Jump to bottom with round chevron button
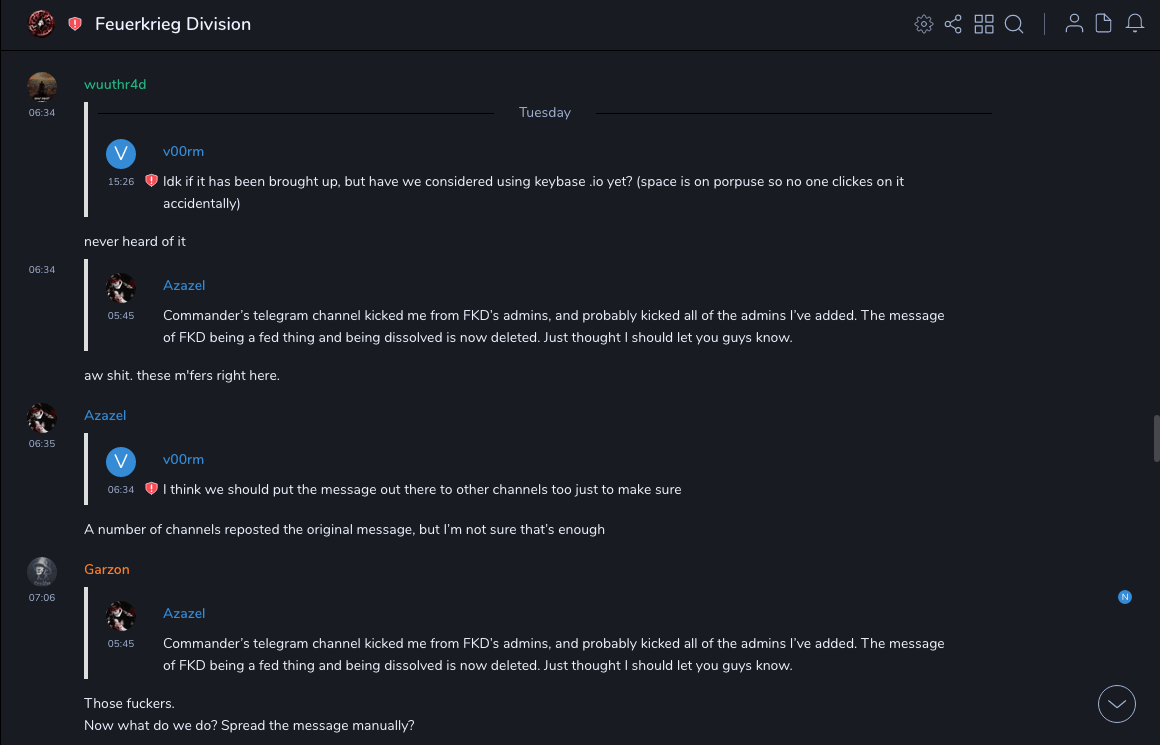The image size is (1160, 745). [x=1117, y=704]
